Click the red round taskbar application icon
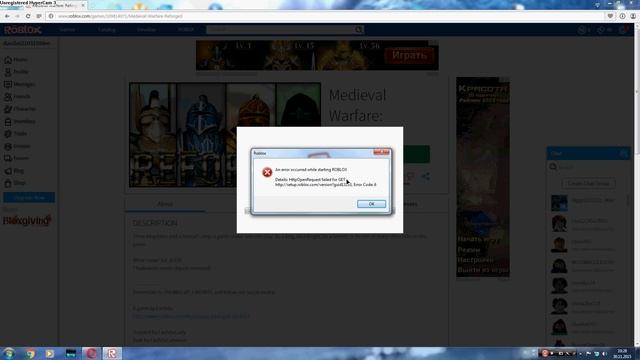Image resolution: width=640 pixels, height=360 pixels. (91, 353)
